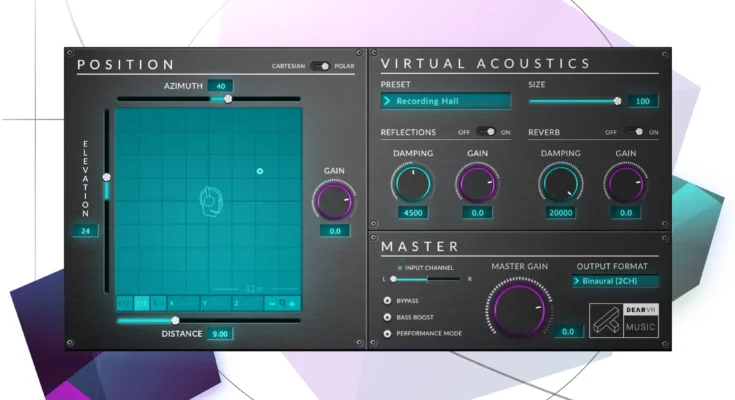Zoom in the position grid with plus icon
Viewport: 735px width, 400px height.
[x=292, y=303]
